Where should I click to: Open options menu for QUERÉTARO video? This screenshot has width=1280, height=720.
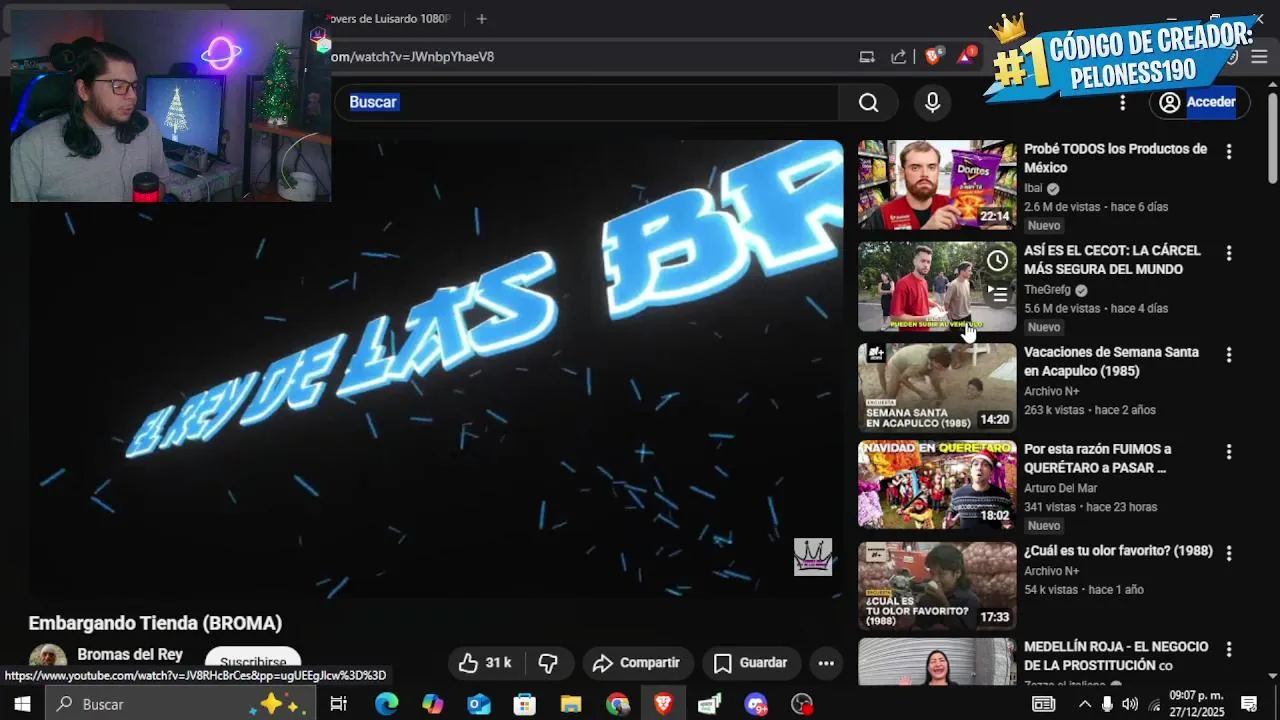point(1229,453)
